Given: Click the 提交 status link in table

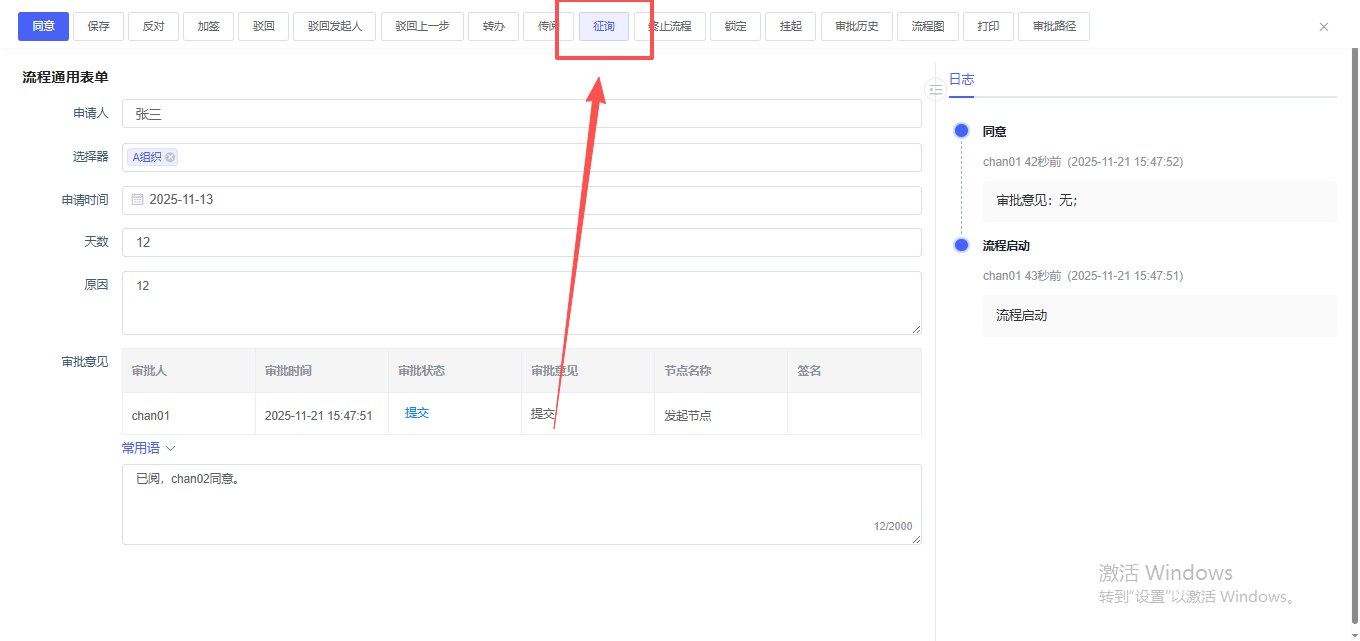Looking at the screenshot, I should 417,413.
